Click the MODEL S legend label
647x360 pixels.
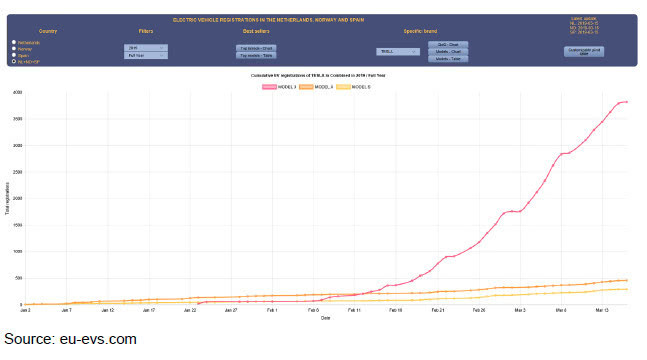click(x=361, y=87)
